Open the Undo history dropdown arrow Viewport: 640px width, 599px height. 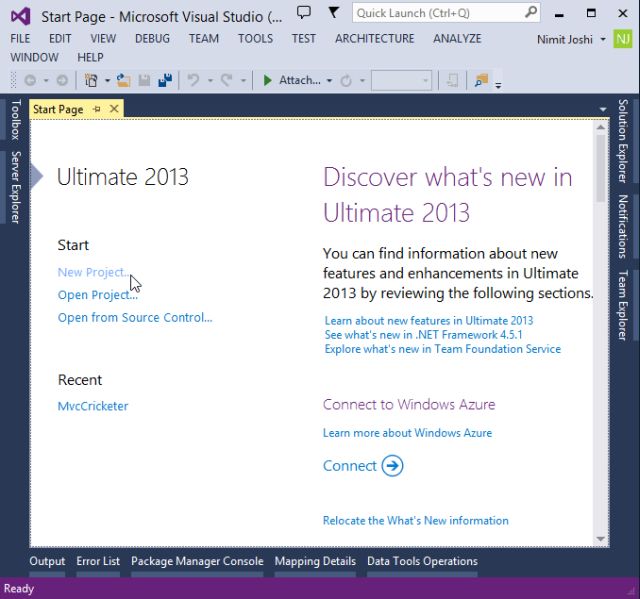pyautogui.click(x=210, y=80)
